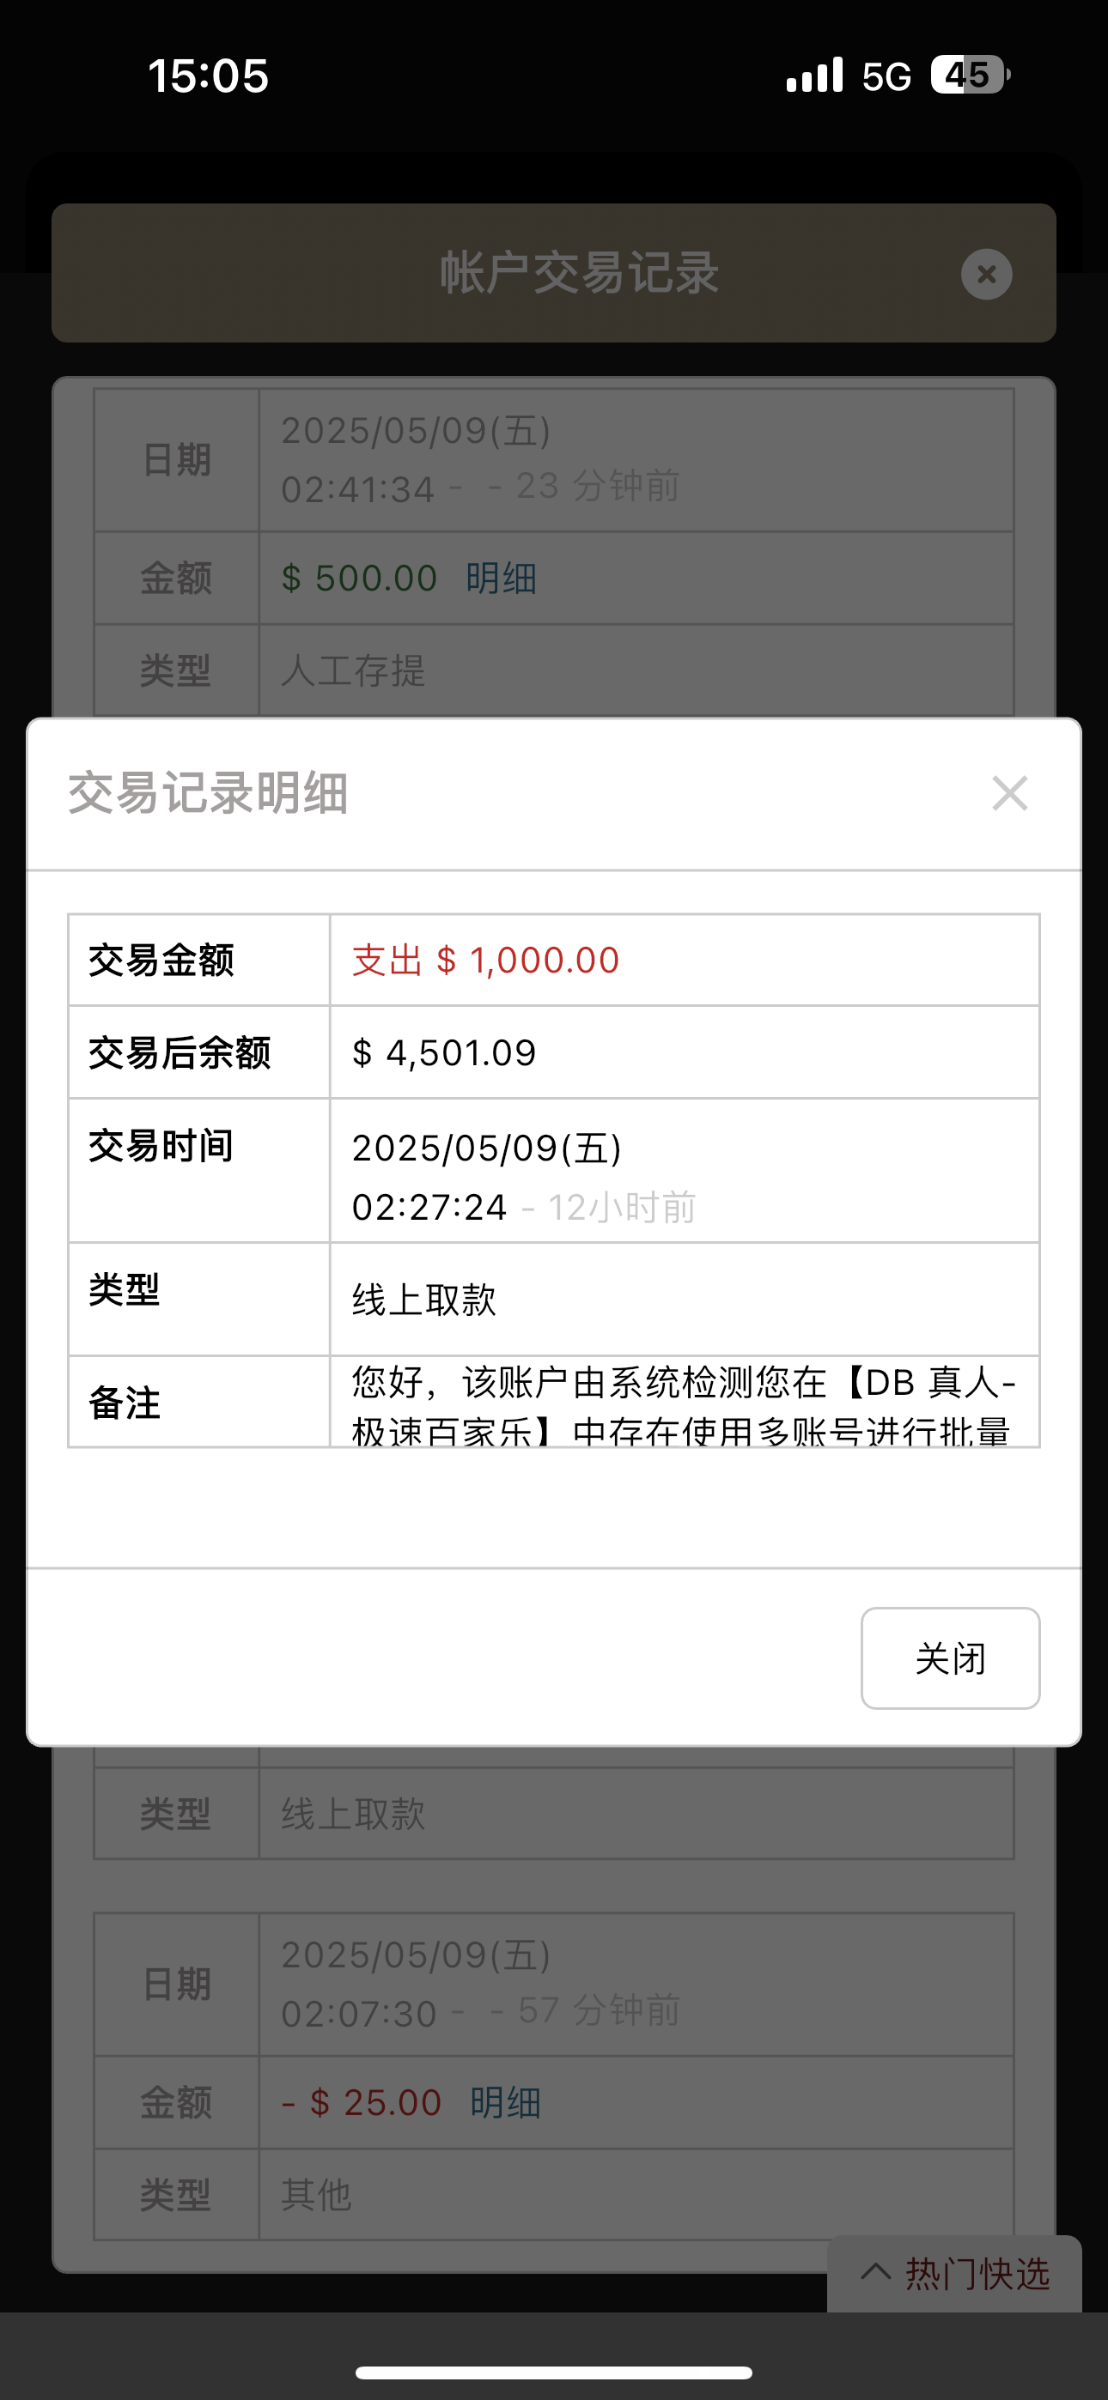Tap the 帐户交易记录 header title
This screenshot has height=2400, width=1108.
coord(579,274)
